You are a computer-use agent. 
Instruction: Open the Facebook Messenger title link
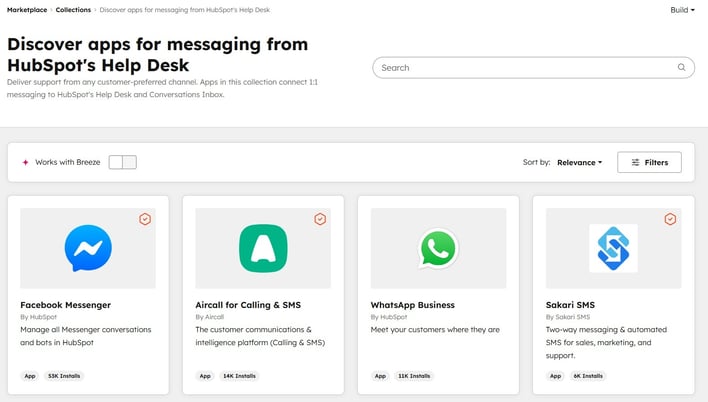pos(65,305)
